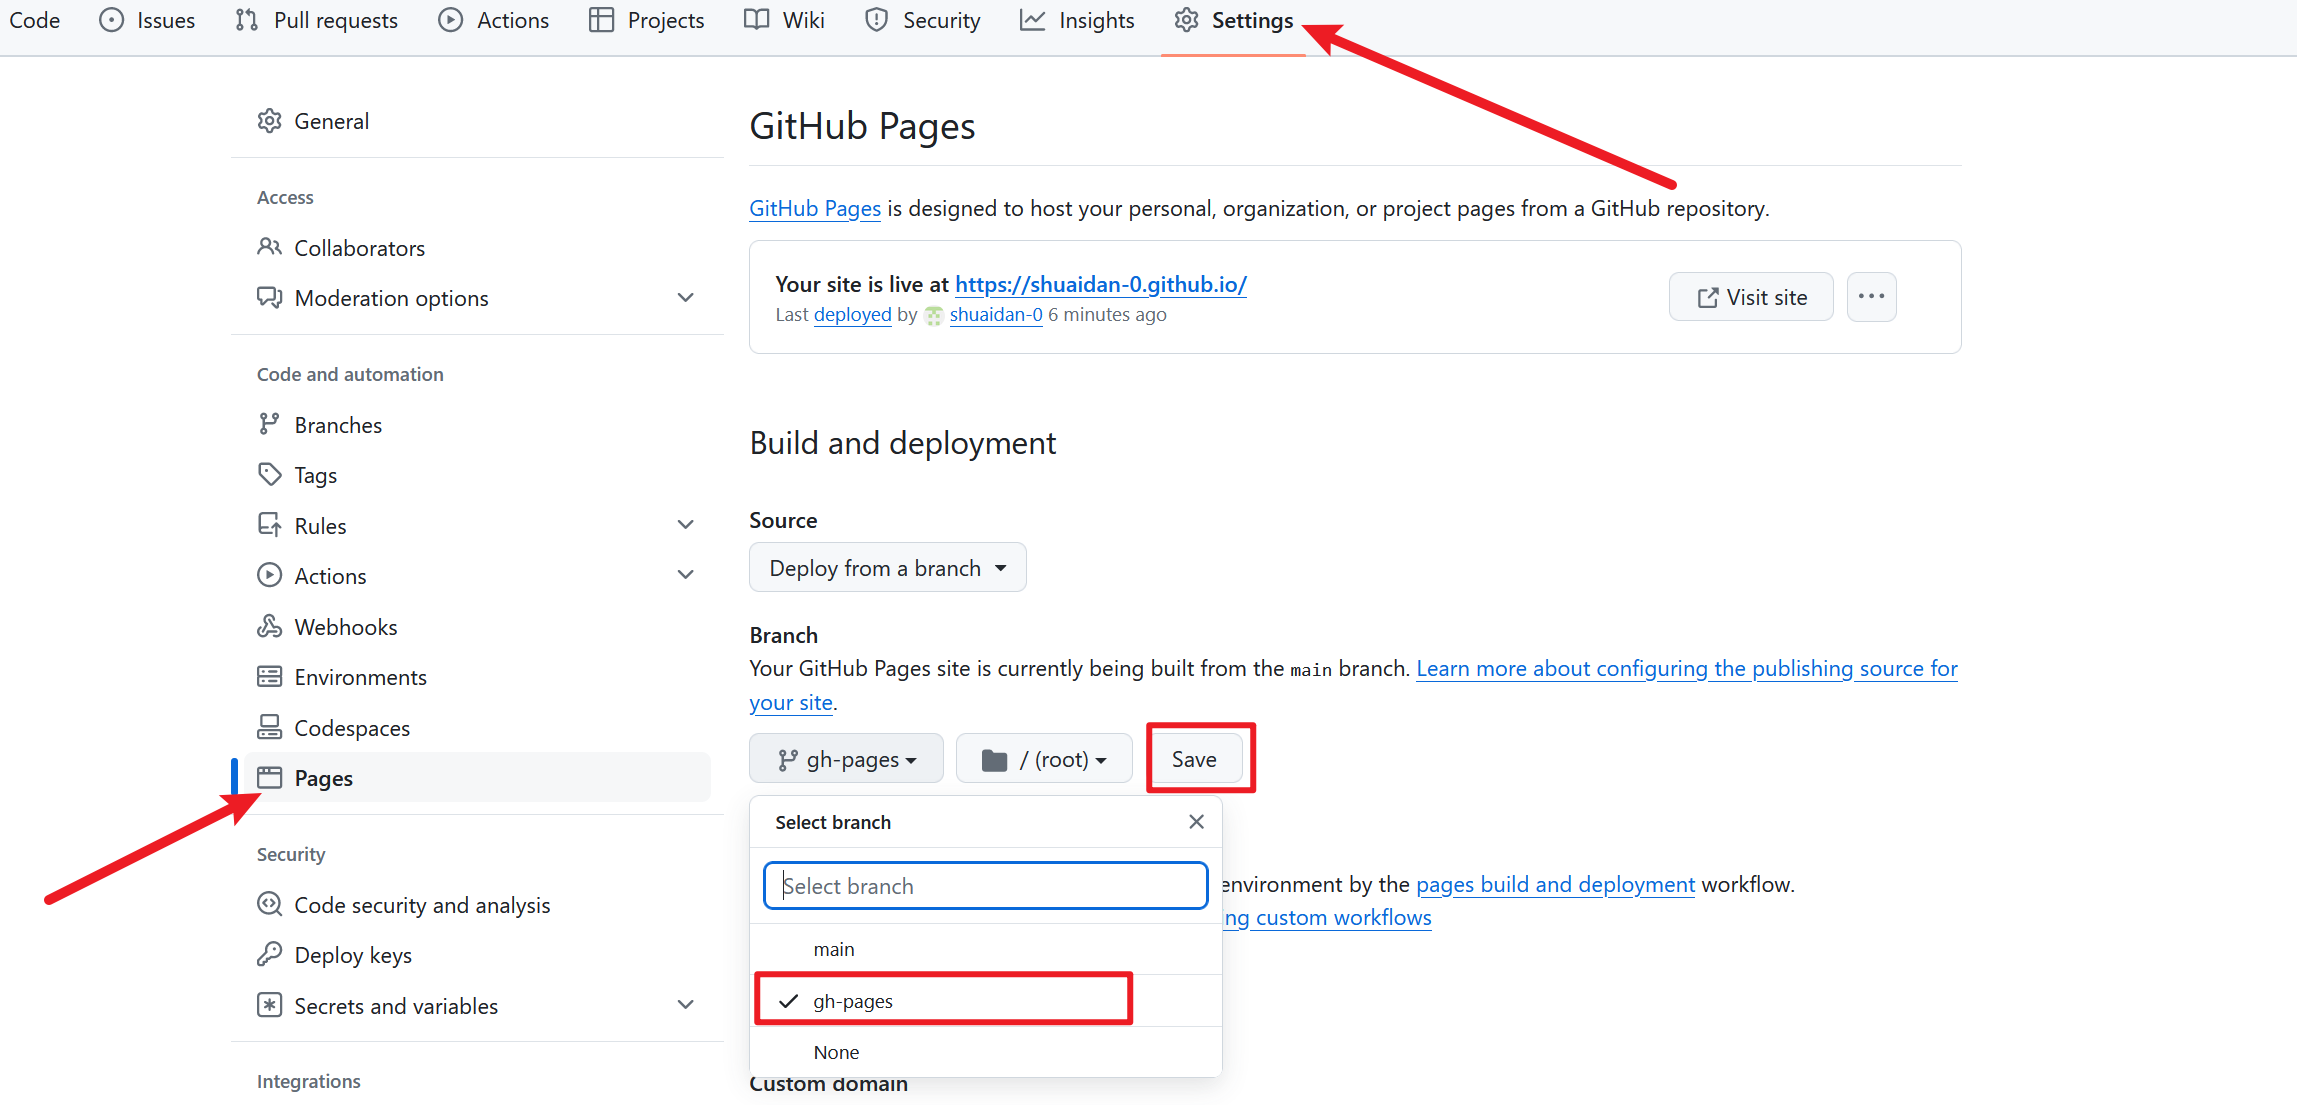The width and height of the screenshot is (2297, 1105).
Task: Click the Issues circle icon
Action: click(112, 21)
